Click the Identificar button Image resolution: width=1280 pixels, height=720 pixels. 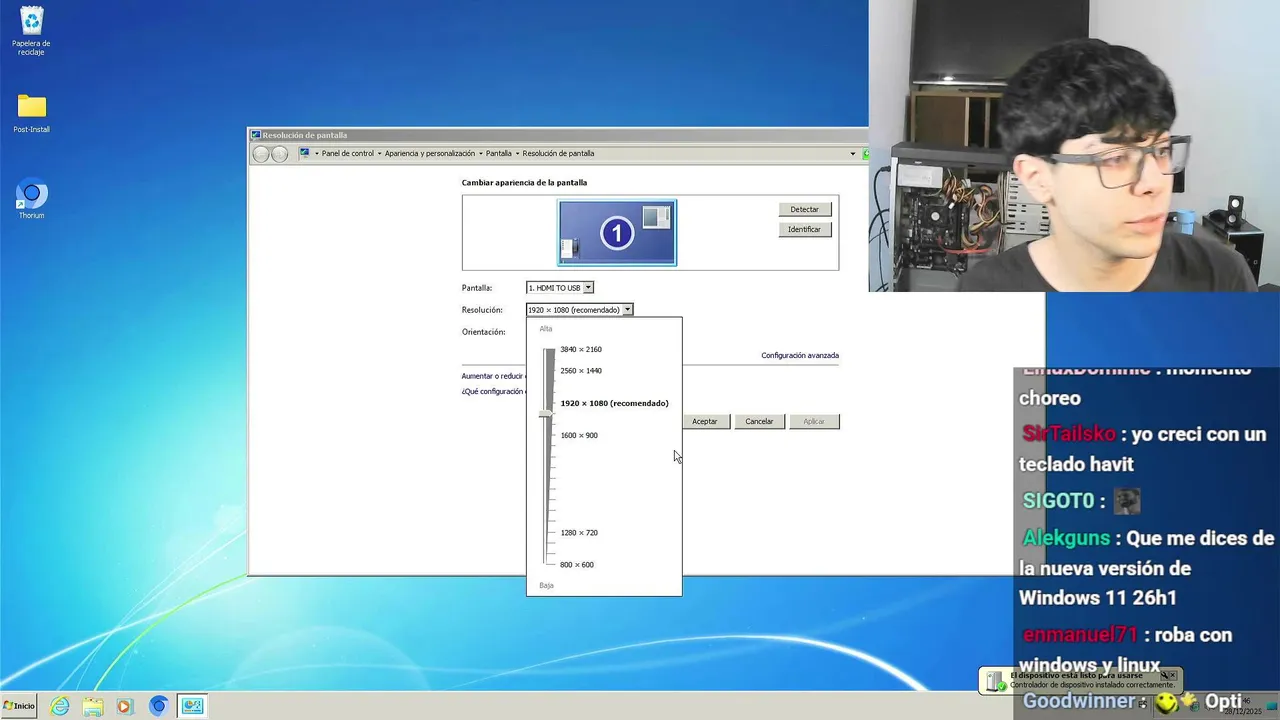[805, 229]
